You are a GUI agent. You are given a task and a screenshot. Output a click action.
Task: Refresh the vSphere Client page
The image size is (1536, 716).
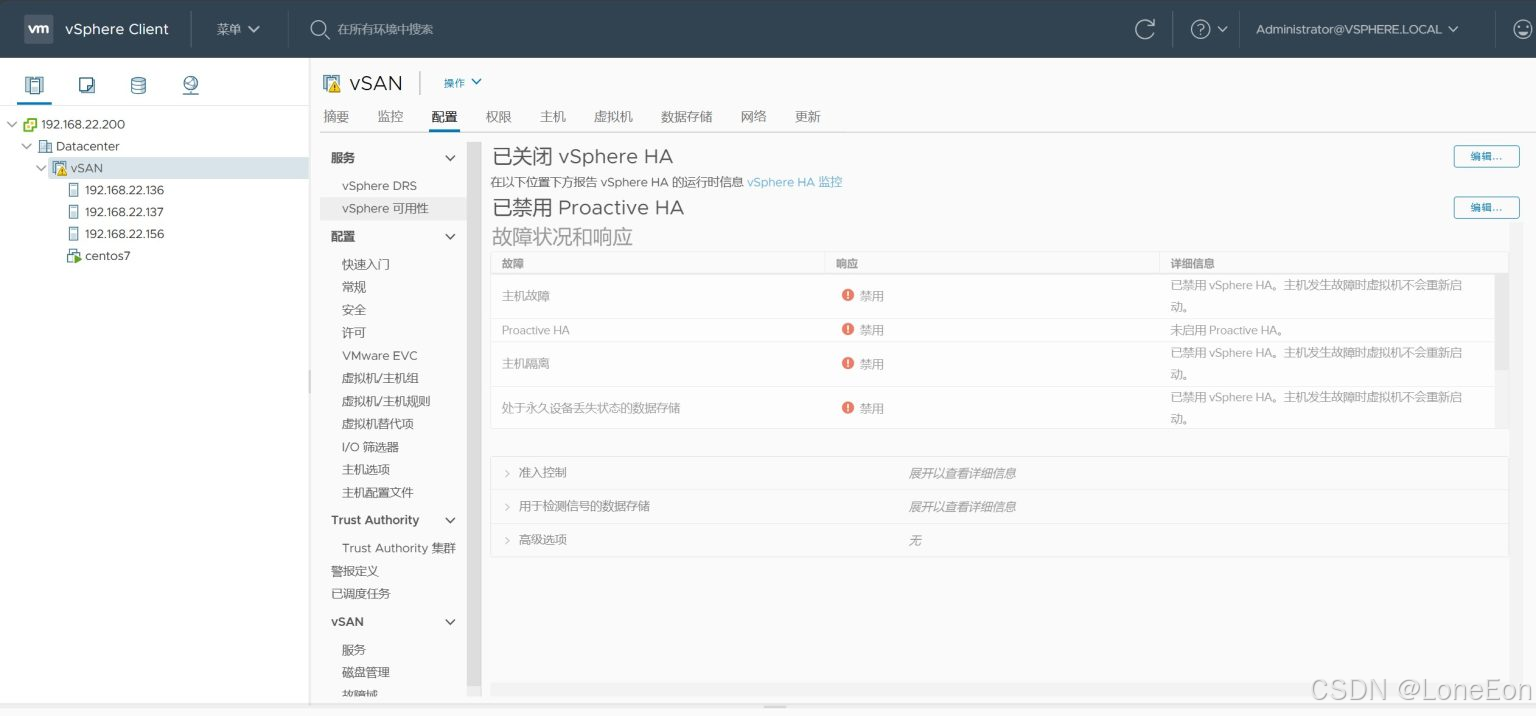pyautogui.click(x=1145, y=29)
